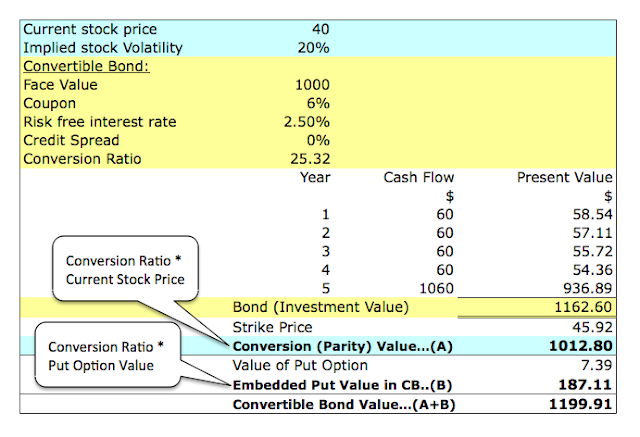Select the convertible bond total 1199.91
The image size is (640, 437).
pyautogui.click(x=580, y=404)
